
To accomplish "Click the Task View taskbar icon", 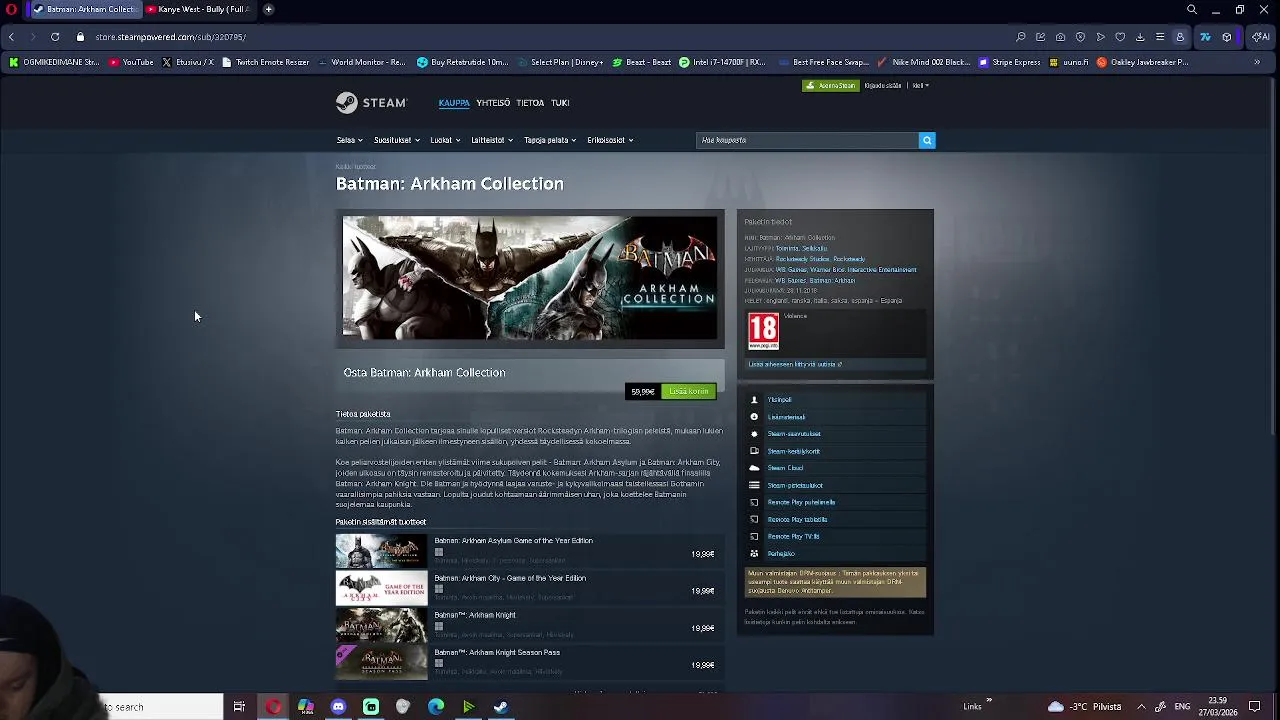I will [239, 707].
